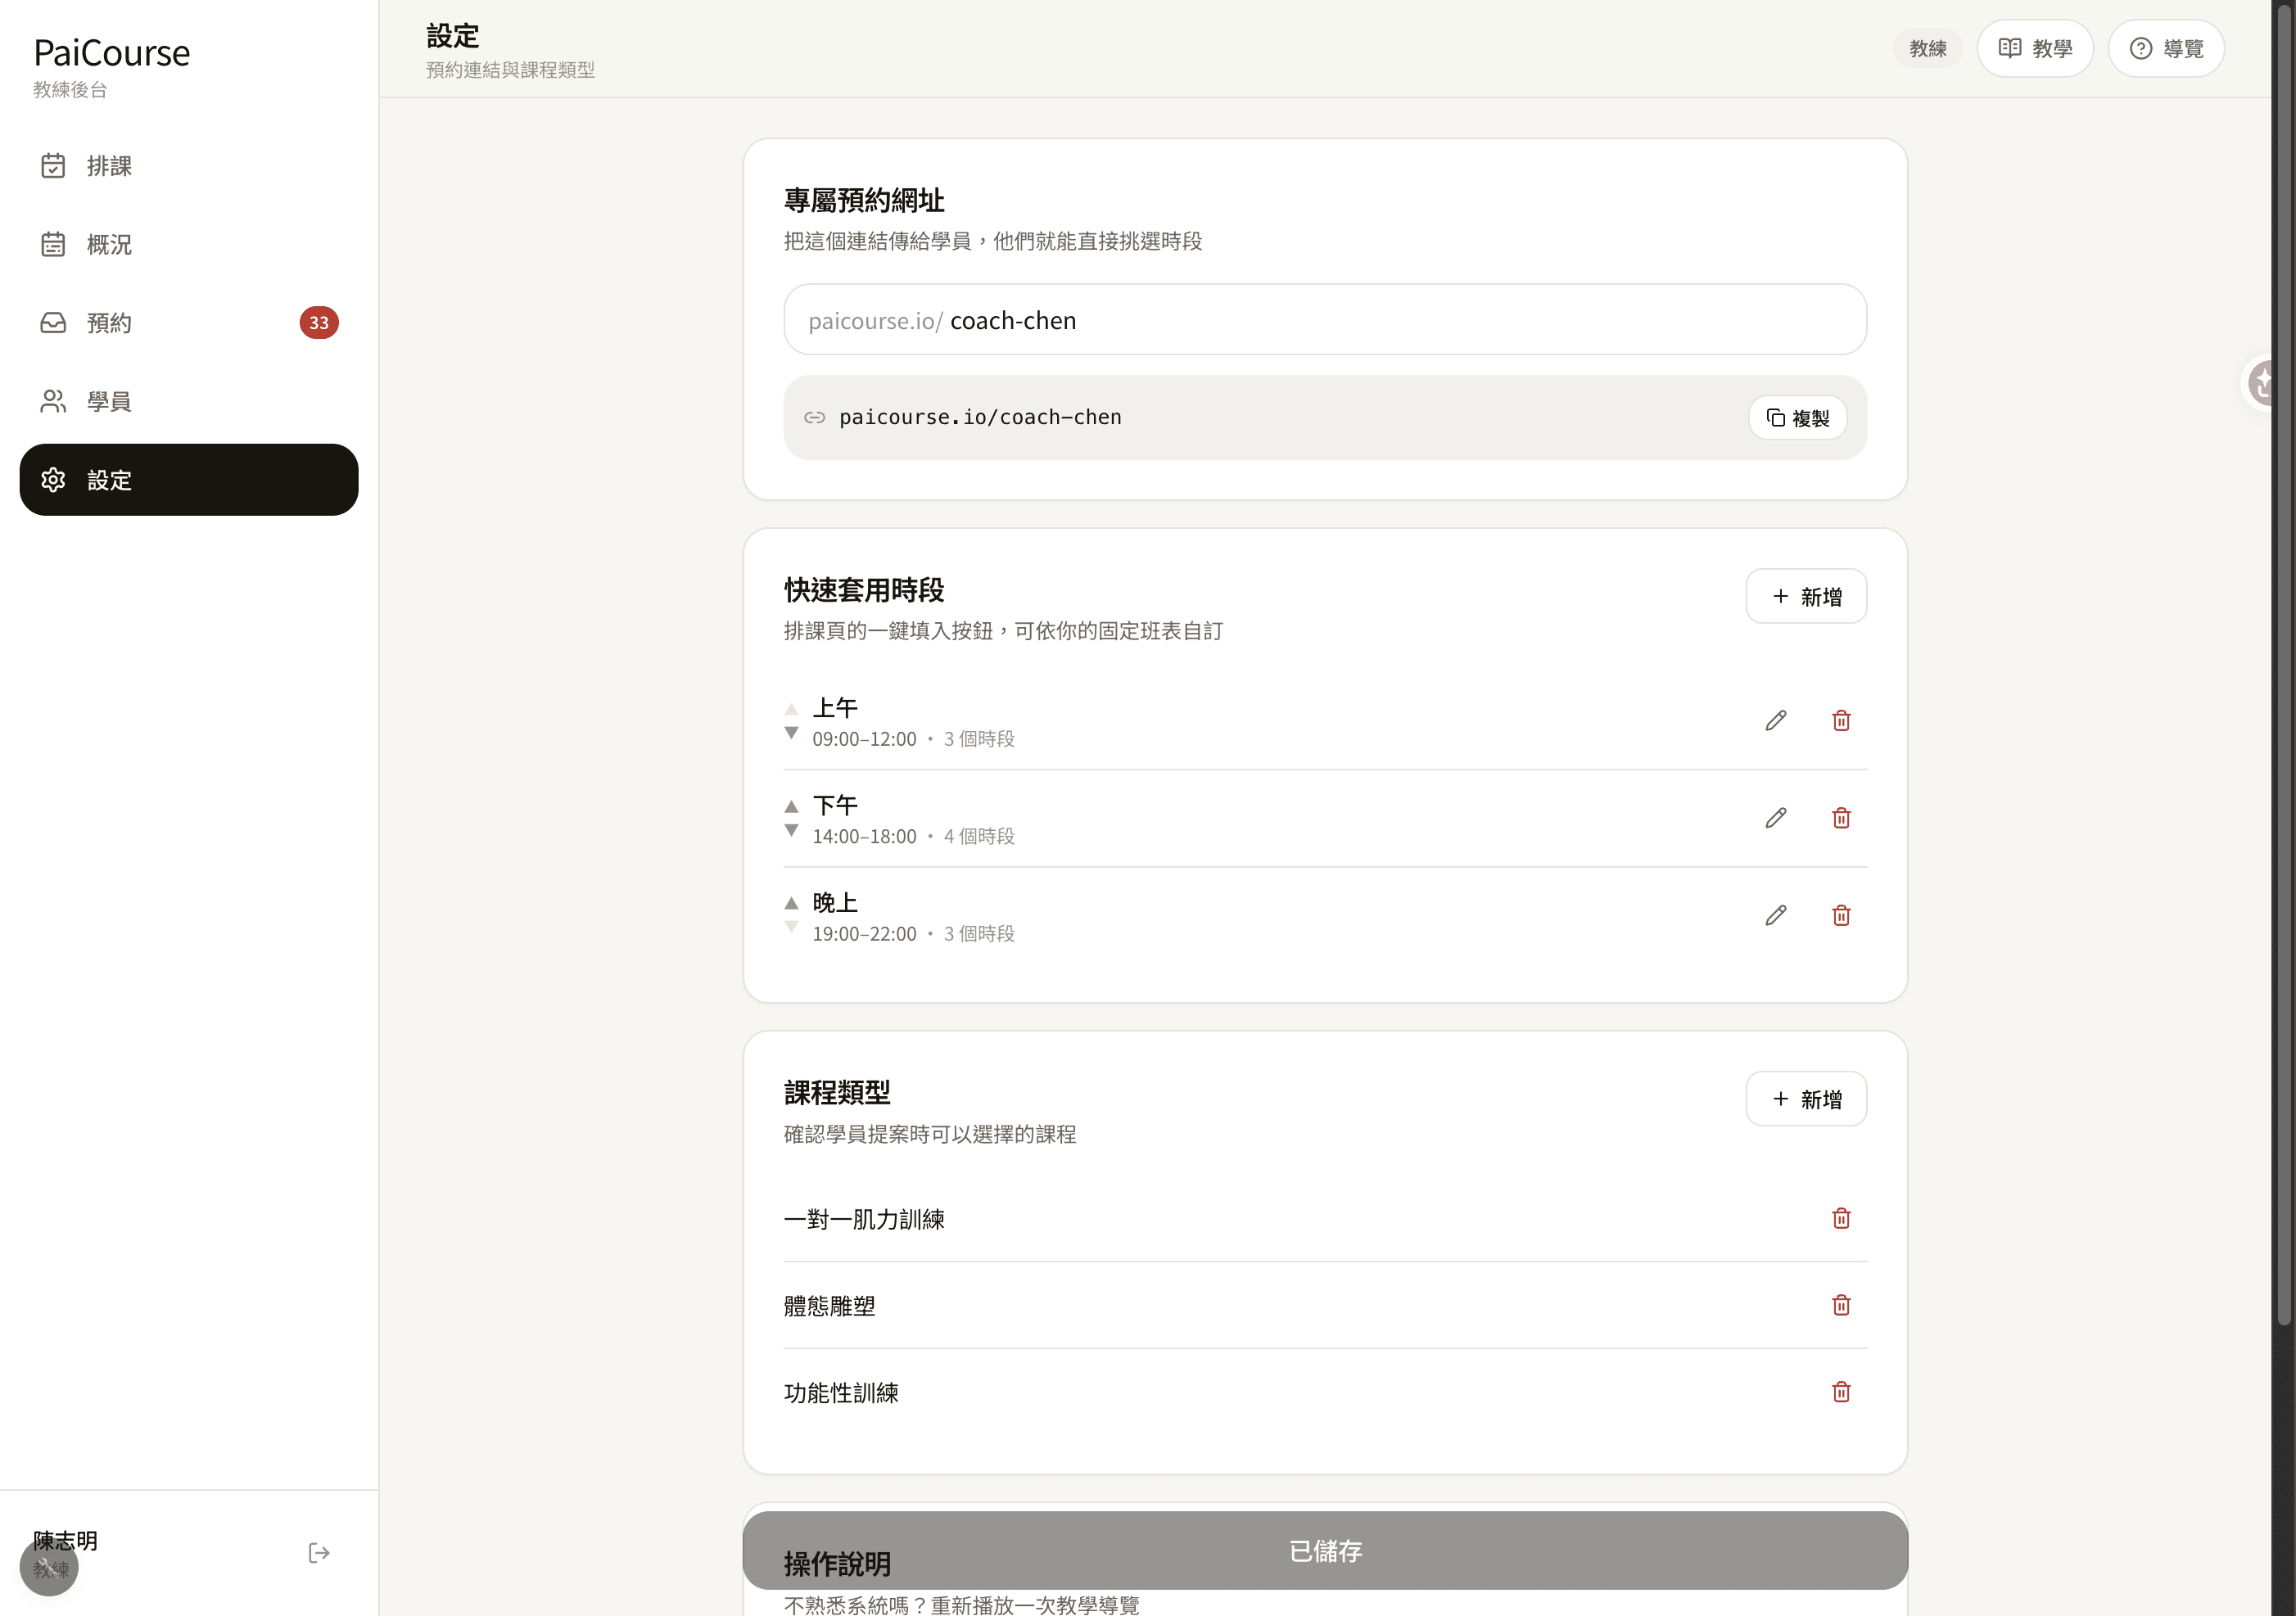Move 上午 preset down
Image resolution: width=2296 pixels, height=1616 pixels.
coord(792,733)
